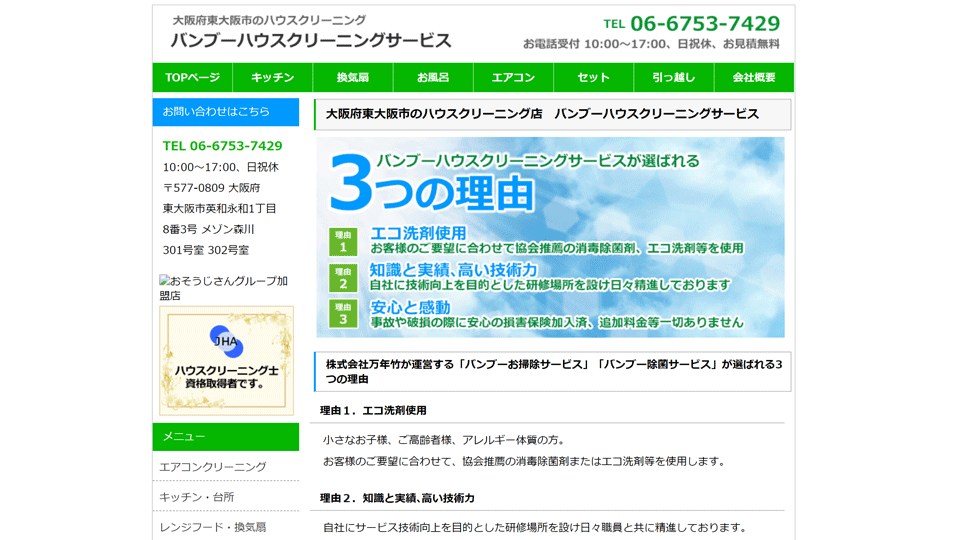Click the 301号室 302号室 address line
The image size is (960, 540).
[x=206, y=250]
